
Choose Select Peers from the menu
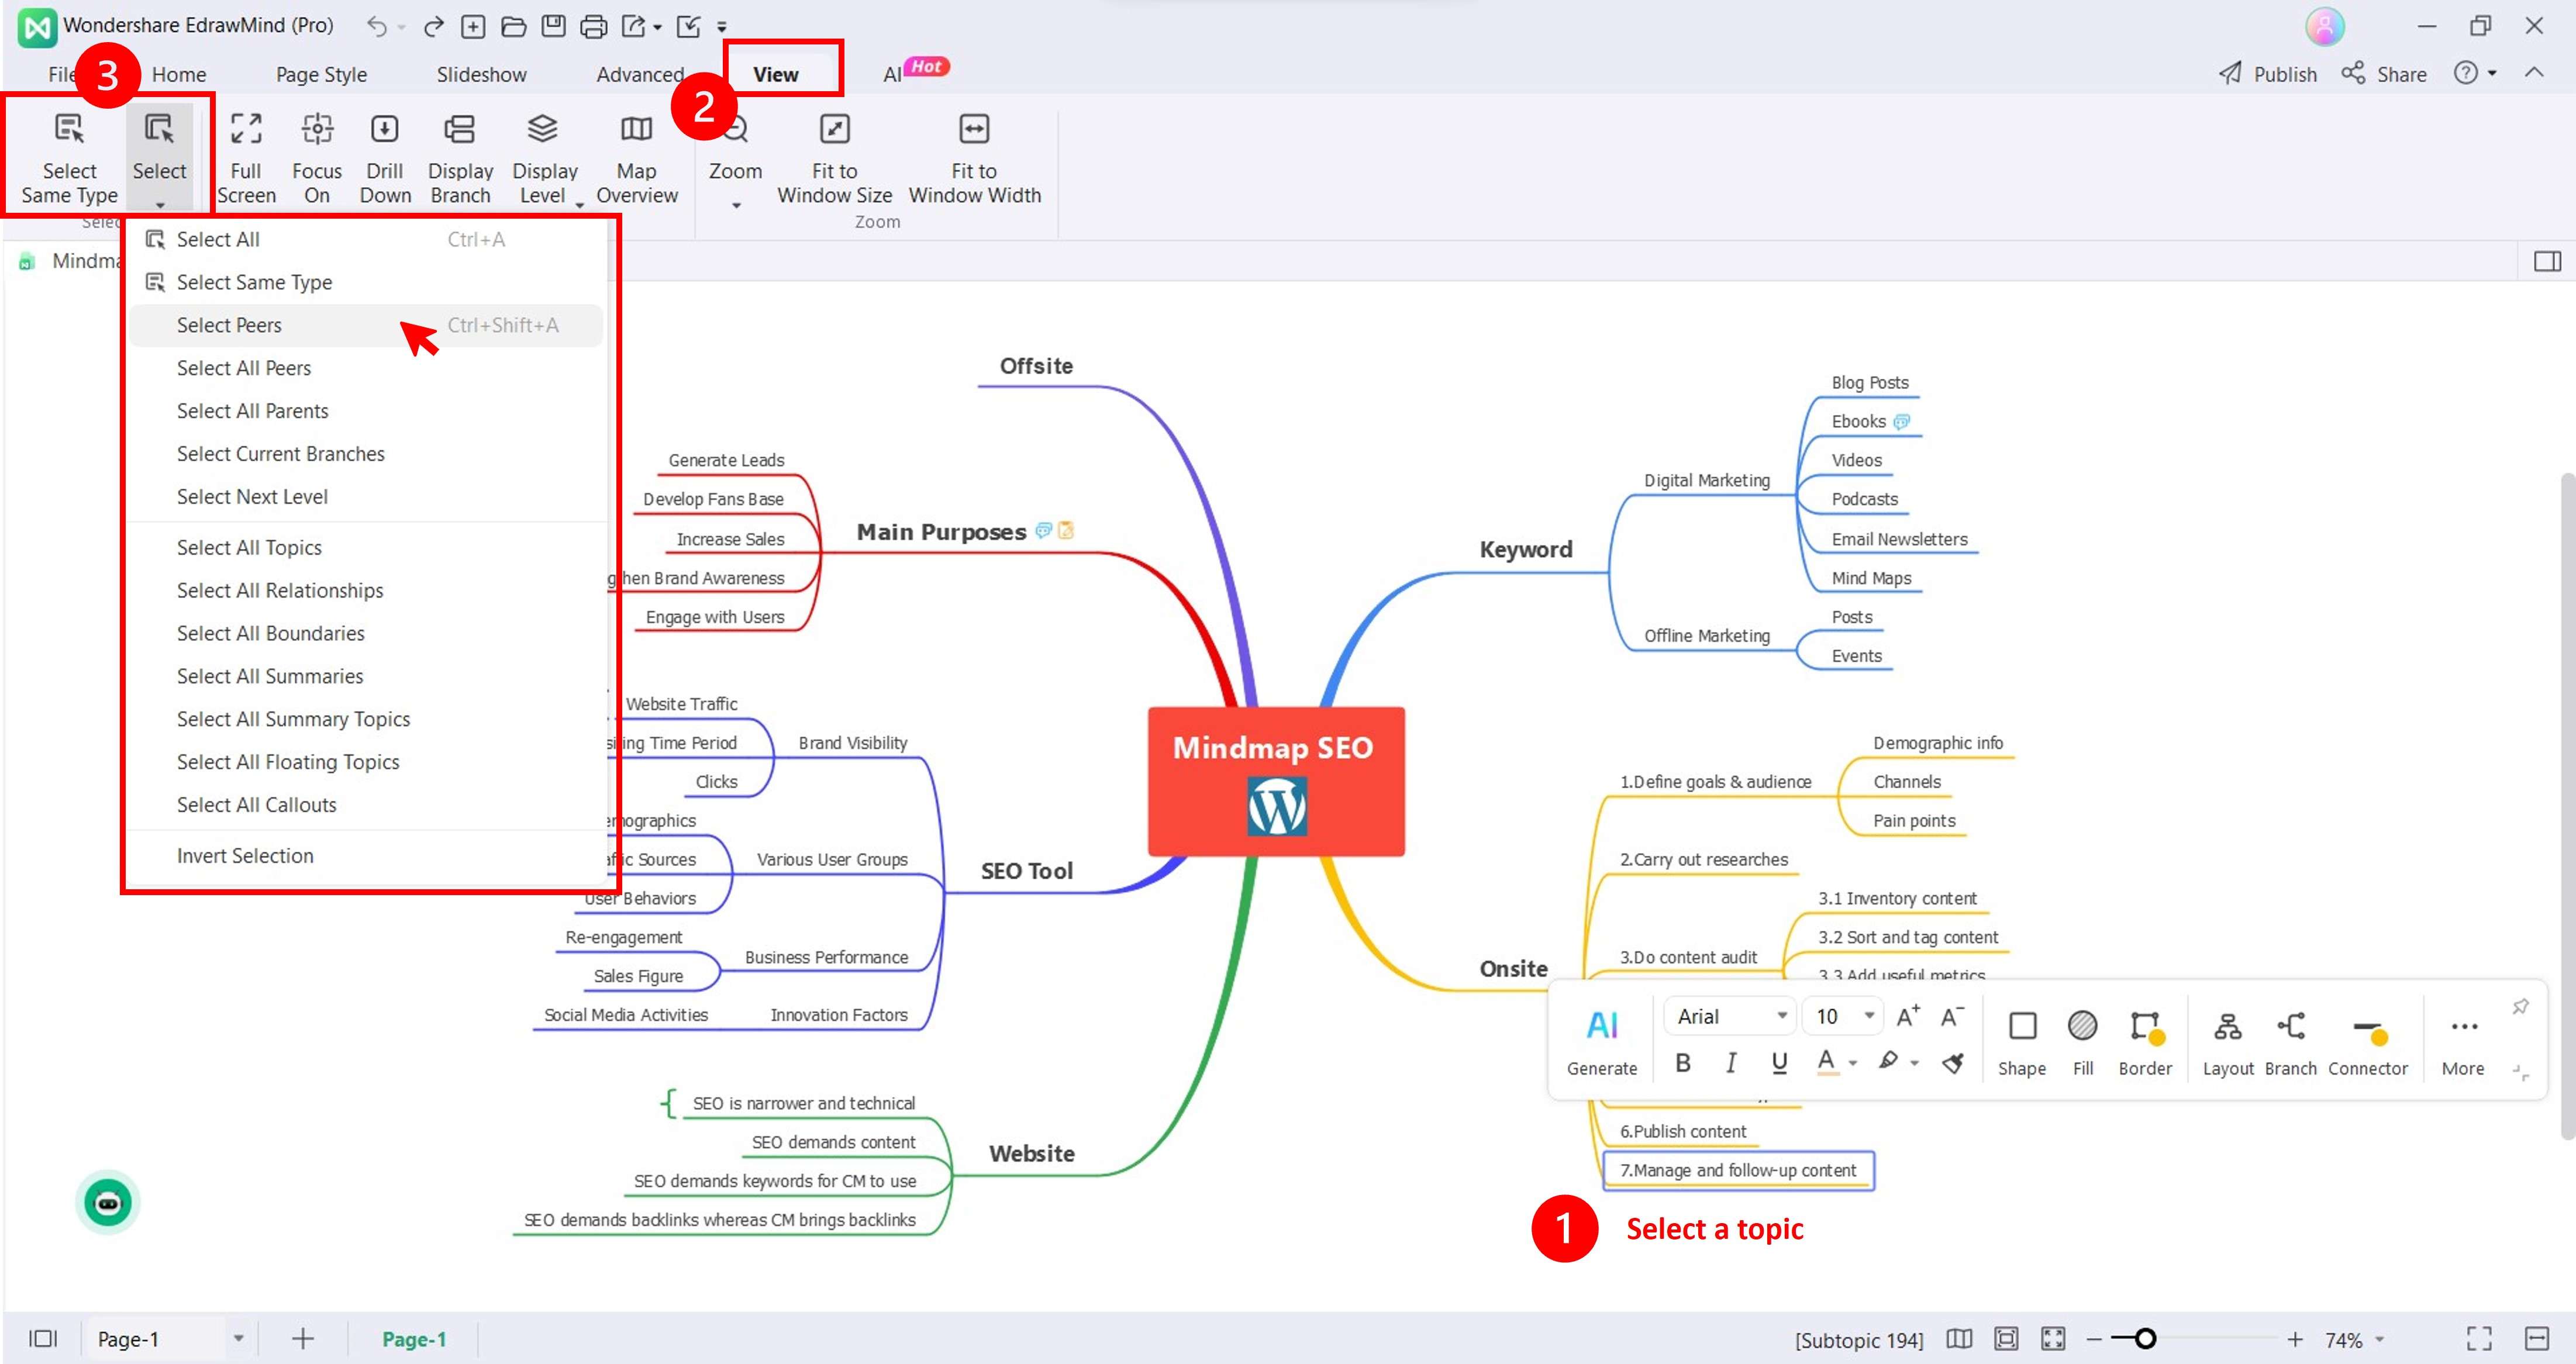tap(229, 325)
